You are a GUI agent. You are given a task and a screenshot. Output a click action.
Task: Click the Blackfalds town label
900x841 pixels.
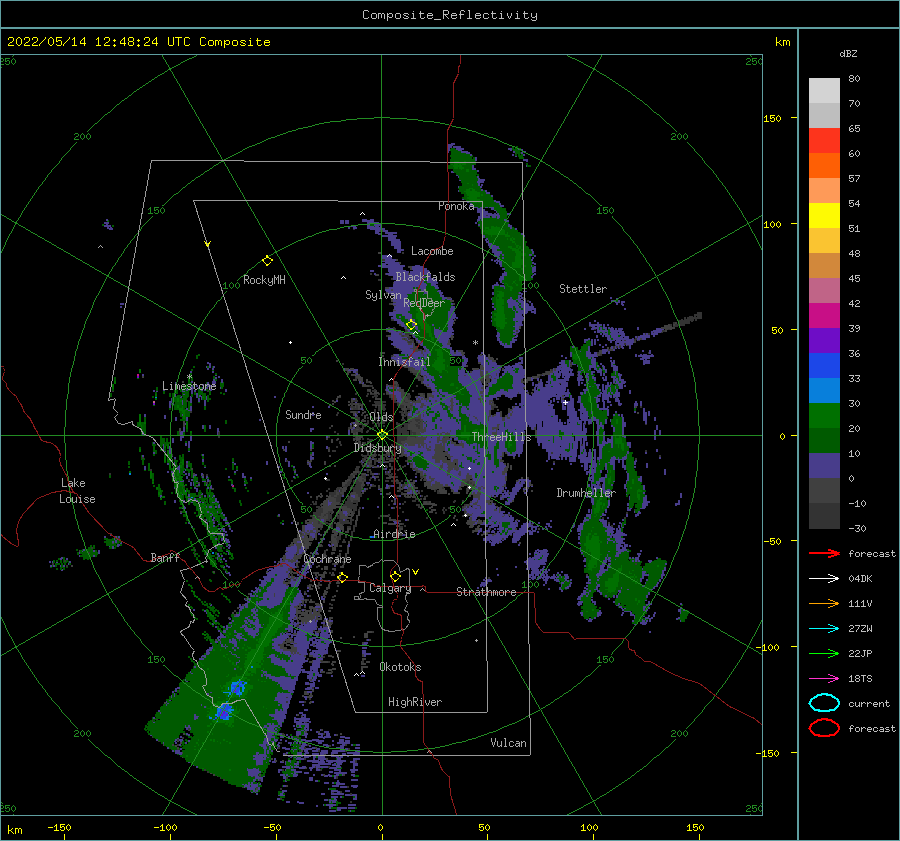pos(425,277)
